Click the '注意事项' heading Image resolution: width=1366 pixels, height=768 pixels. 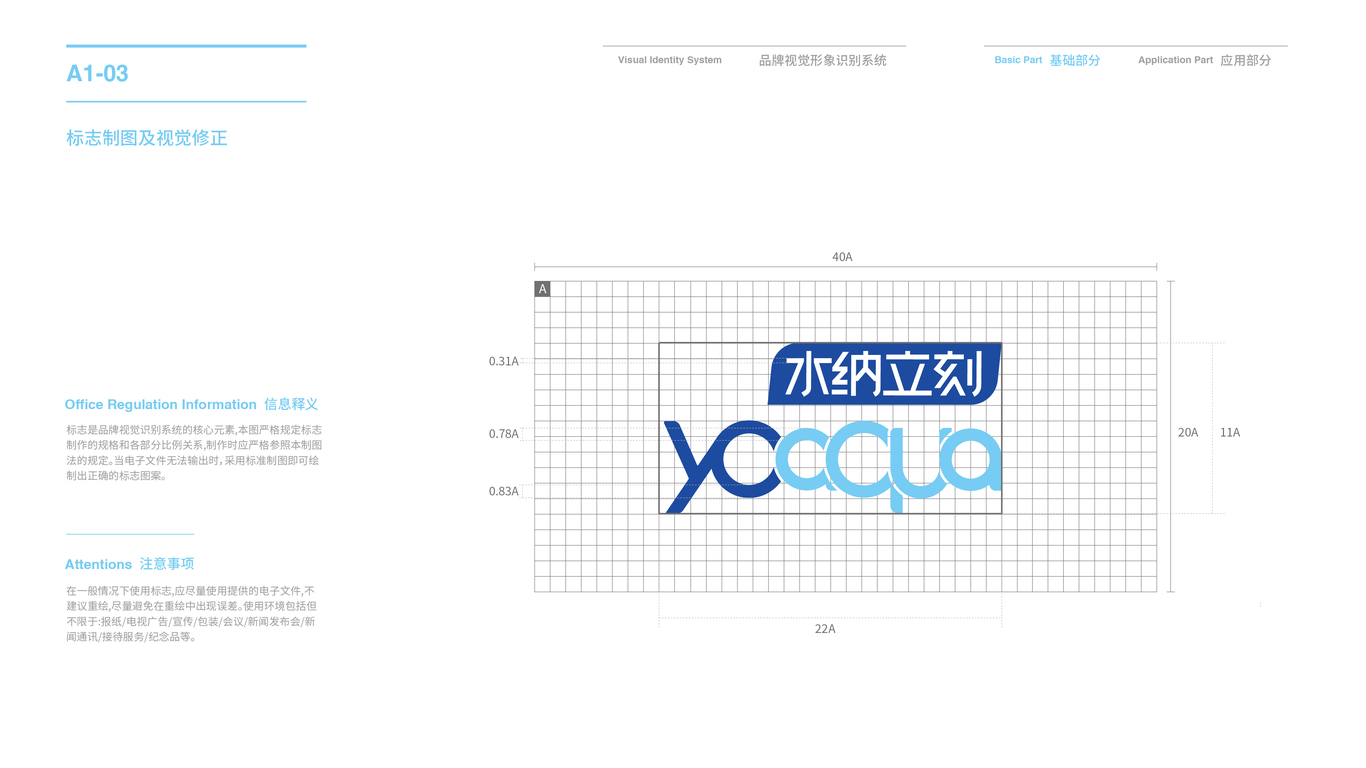167,564
